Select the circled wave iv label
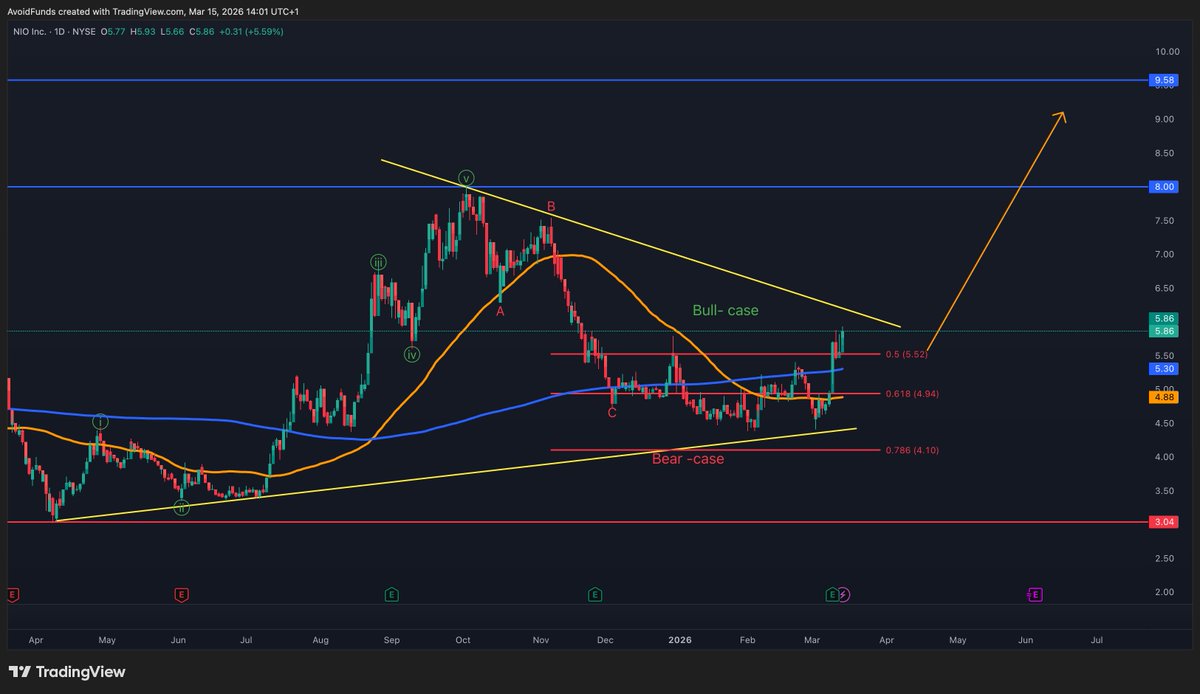 tap(412, 353)
